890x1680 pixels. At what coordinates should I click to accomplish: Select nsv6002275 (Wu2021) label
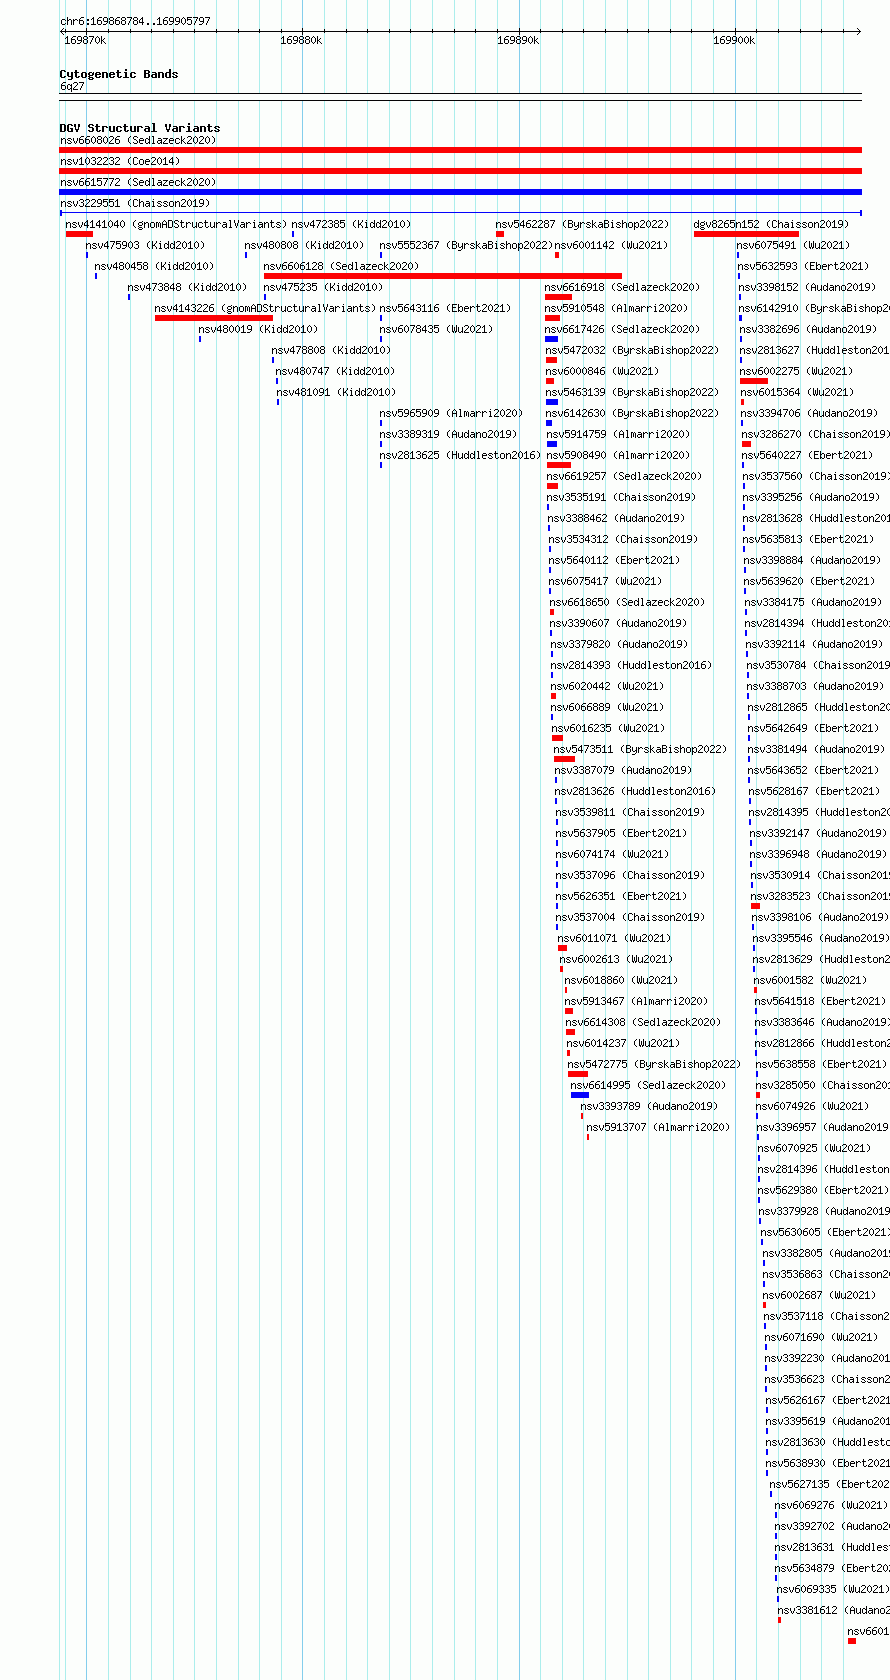point(796,371)
